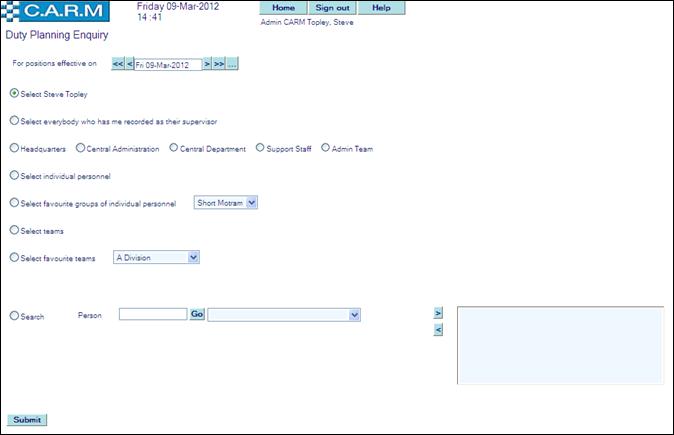Select the Headquarters radio option
Viewport: 674px width, 435px height.
click(14, 148)
